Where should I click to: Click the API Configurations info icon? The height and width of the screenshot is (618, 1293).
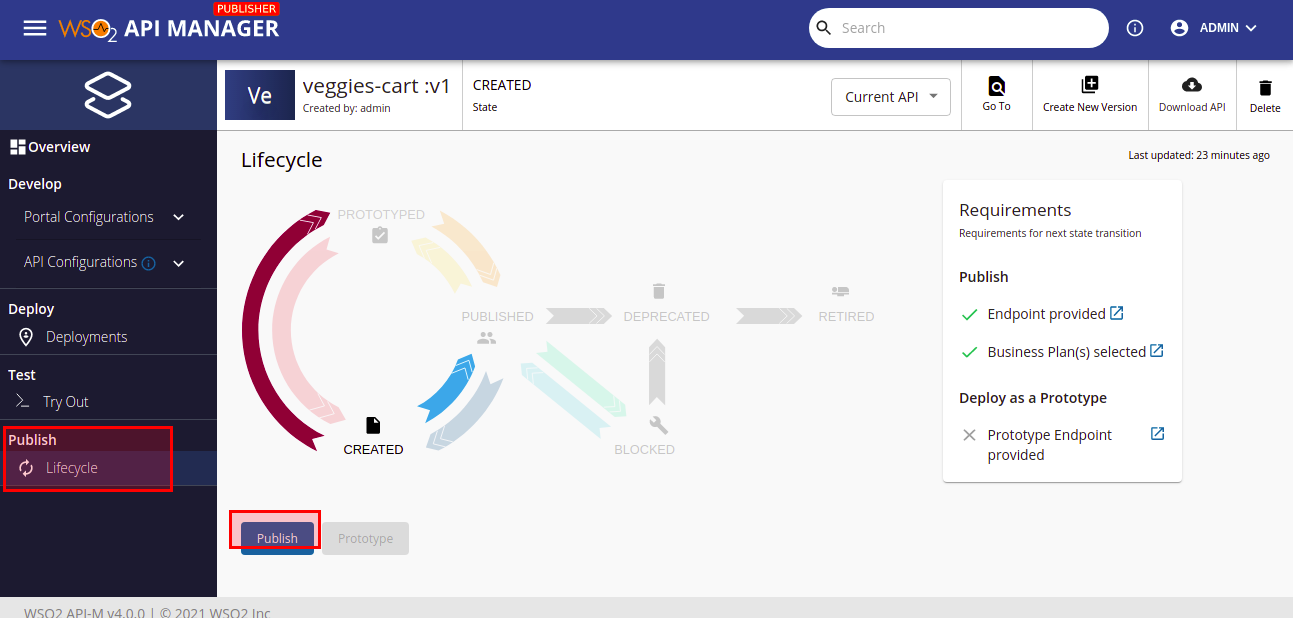(x=148, y=264)
